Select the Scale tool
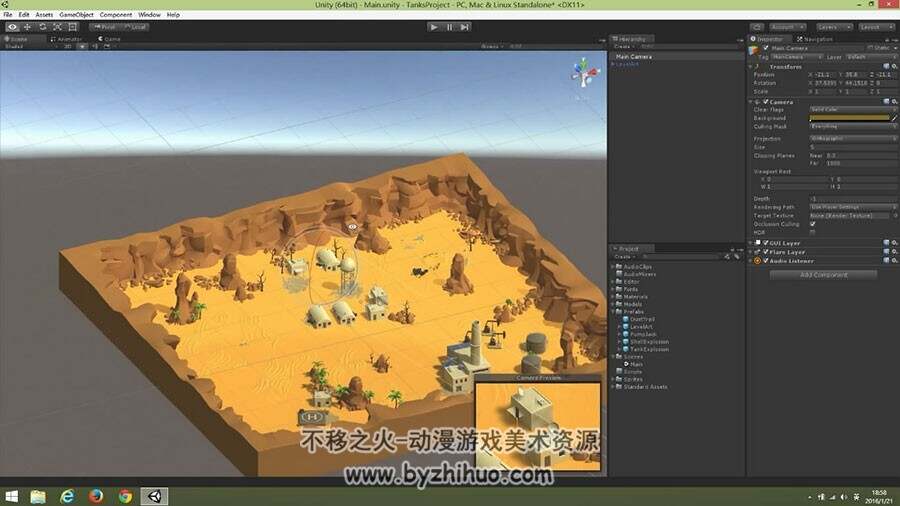This screenshot has height=506, width=900. (57, 27)
